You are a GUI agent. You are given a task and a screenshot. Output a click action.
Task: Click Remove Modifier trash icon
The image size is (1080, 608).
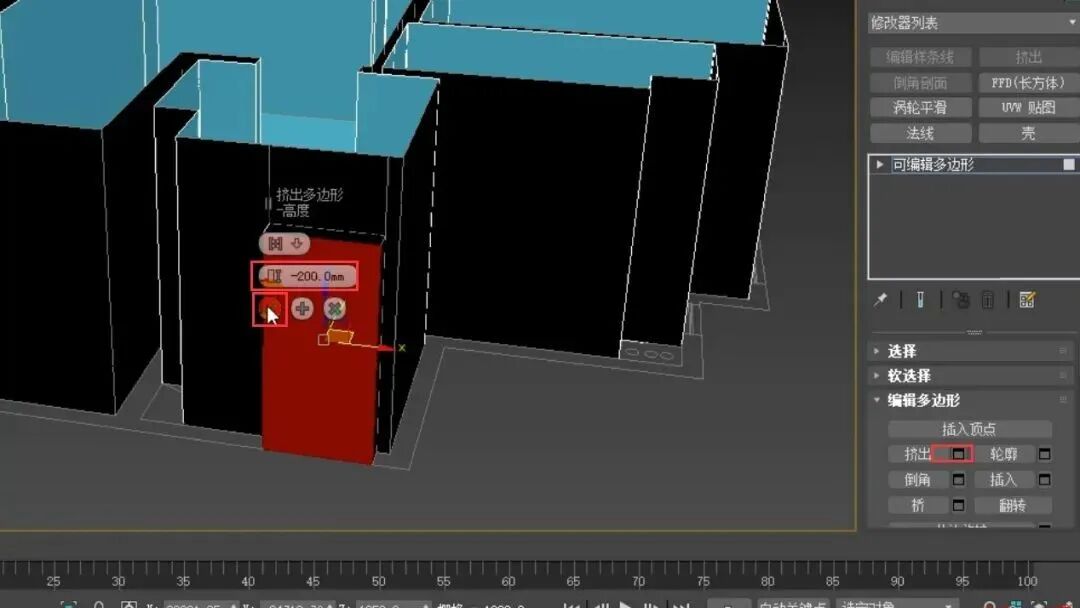pyautogui.click(x=988, y=300)
